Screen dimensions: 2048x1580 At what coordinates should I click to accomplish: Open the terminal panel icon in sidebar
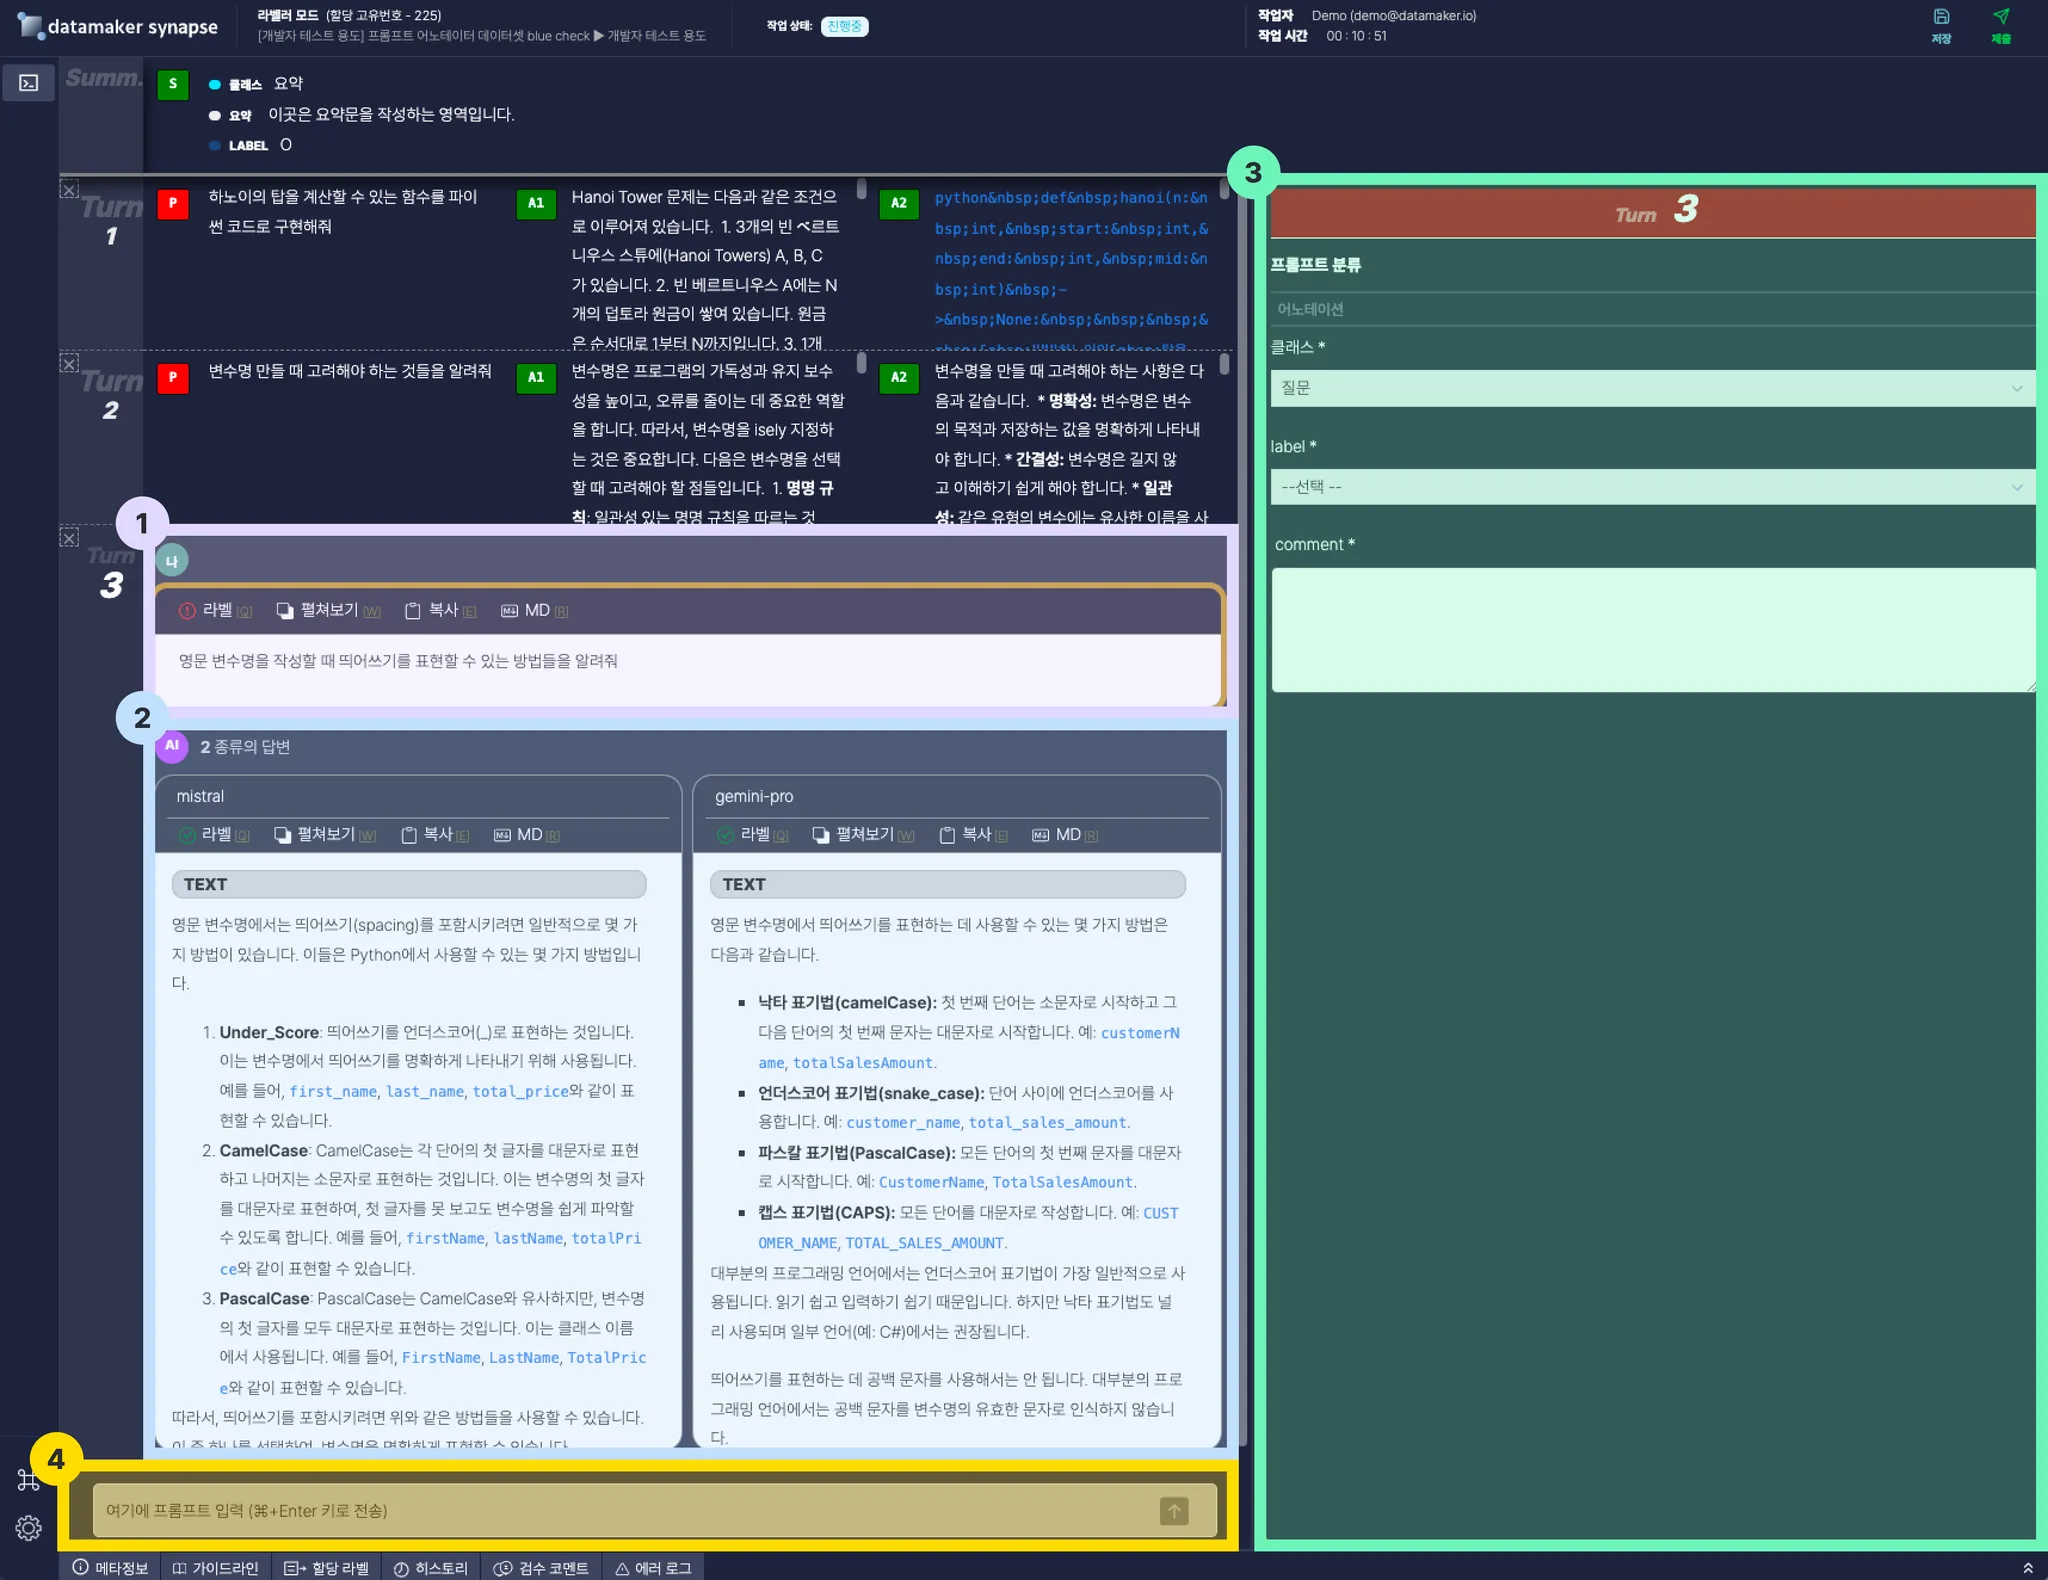coord(29,83)
